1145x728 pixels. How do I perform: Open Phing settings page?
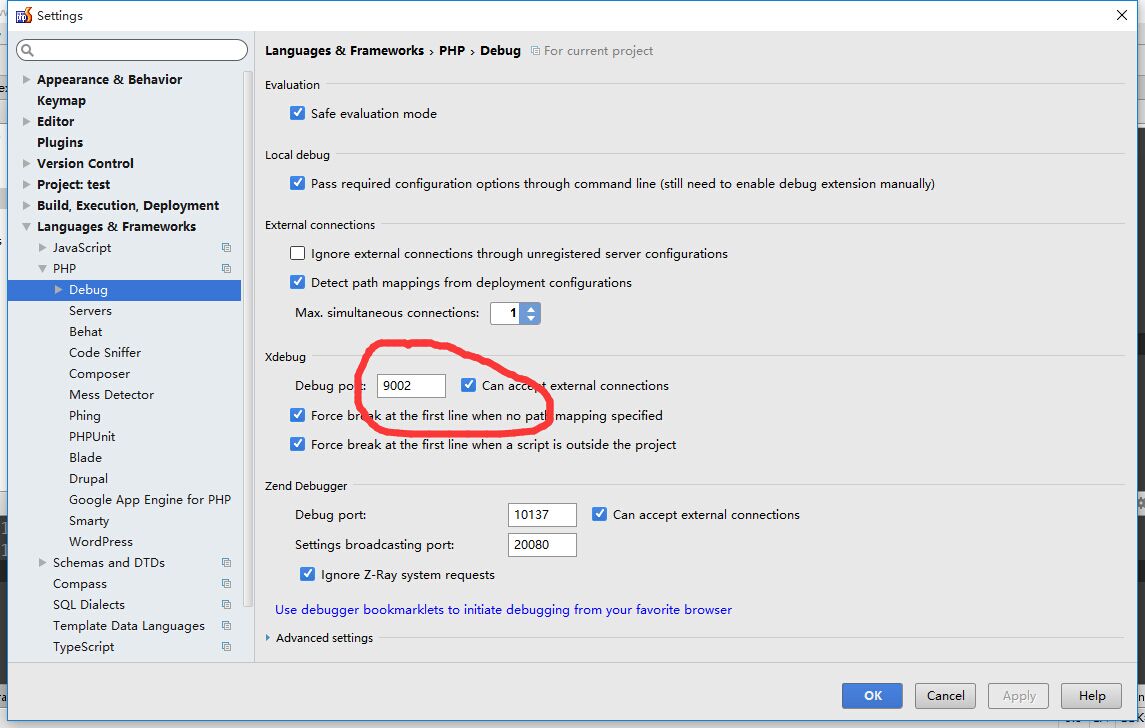pos(85,415)
